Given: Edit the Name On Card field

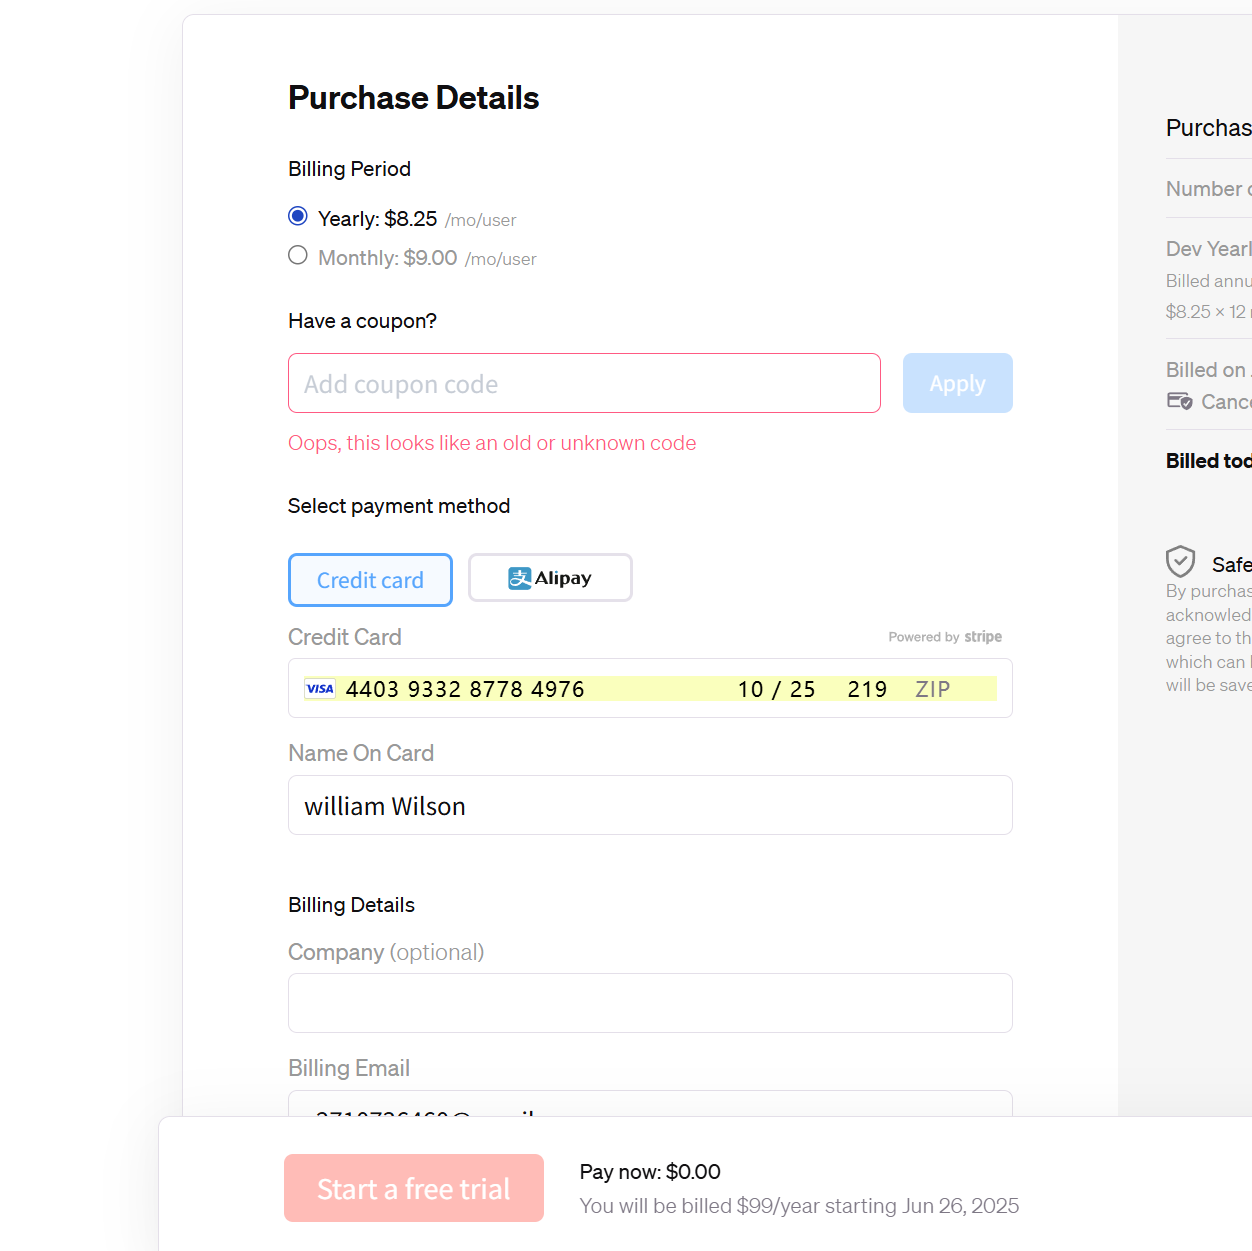Looking at the screenshot, I should (x=650, y=805).
